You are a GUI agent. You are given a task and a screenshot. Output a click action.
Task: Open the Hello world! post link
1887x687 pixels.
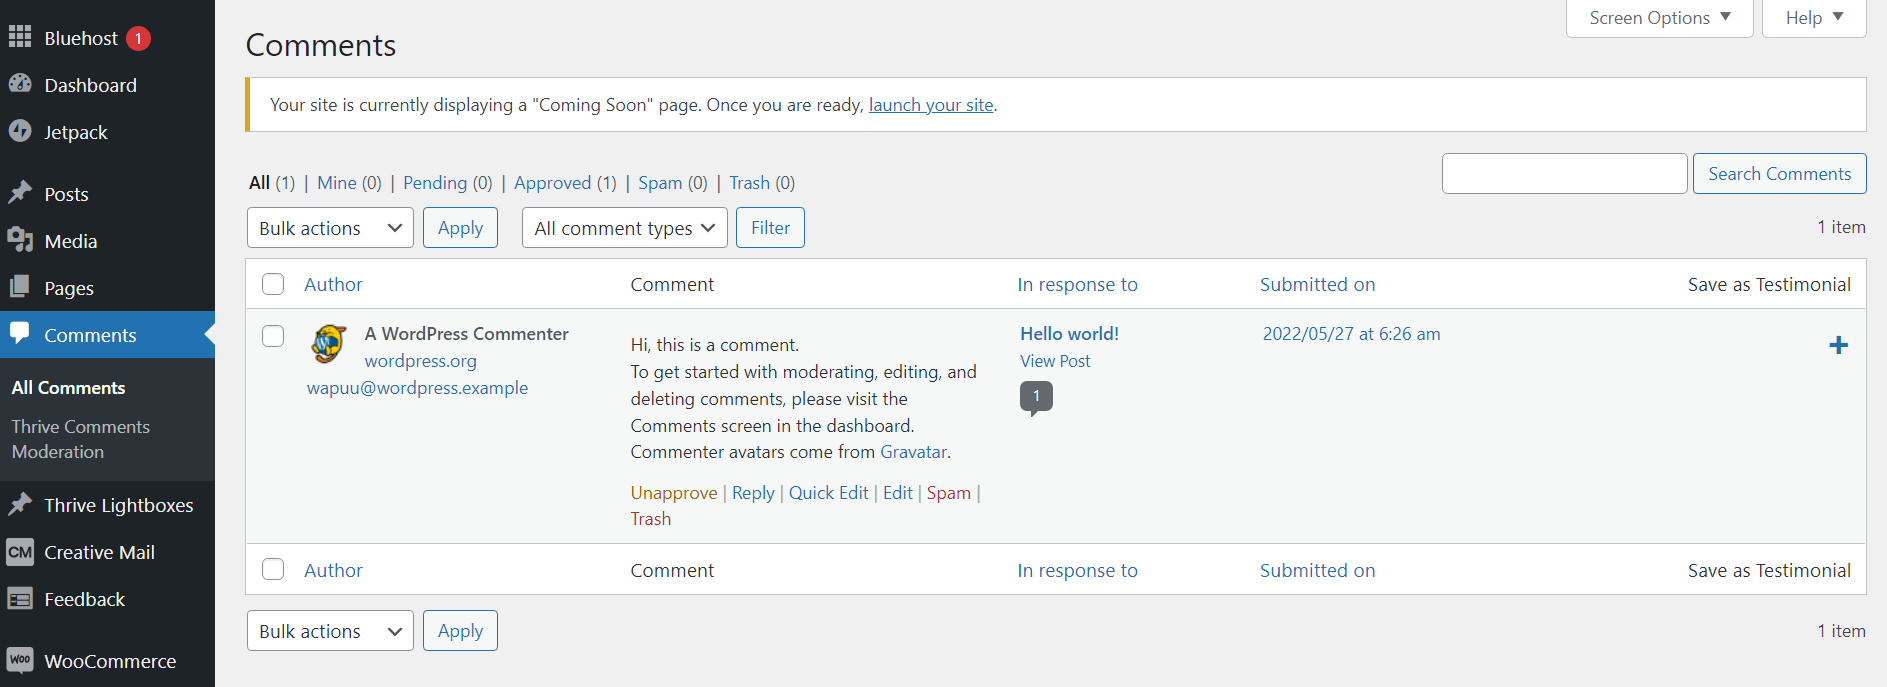tap(1069, 334)
